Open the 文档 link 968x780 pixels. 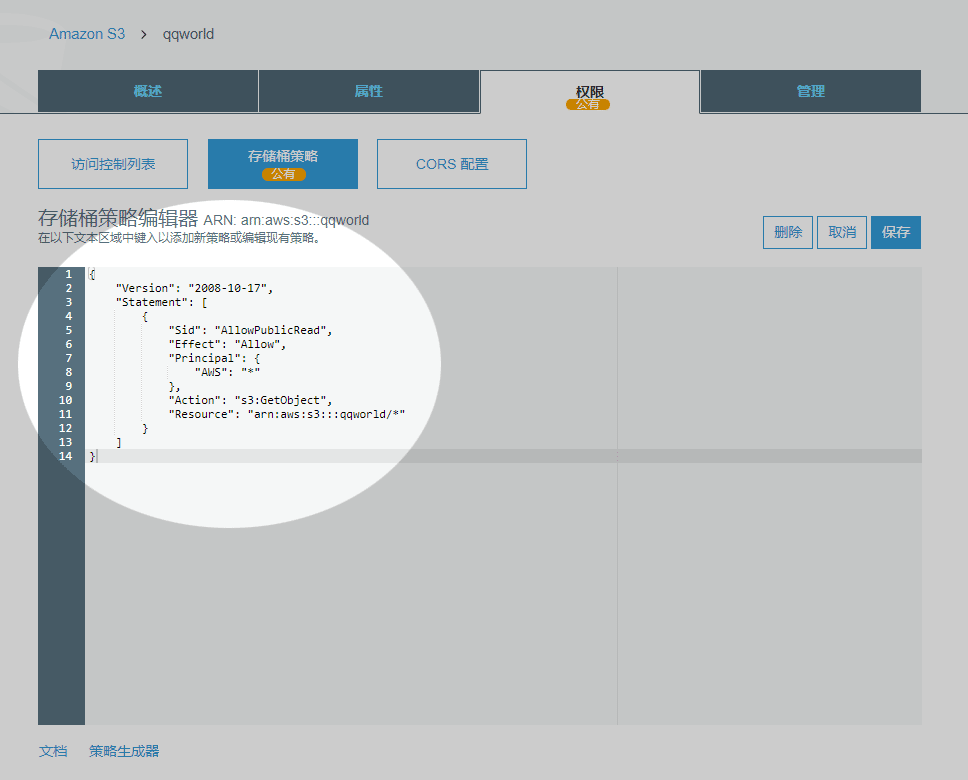53,751
